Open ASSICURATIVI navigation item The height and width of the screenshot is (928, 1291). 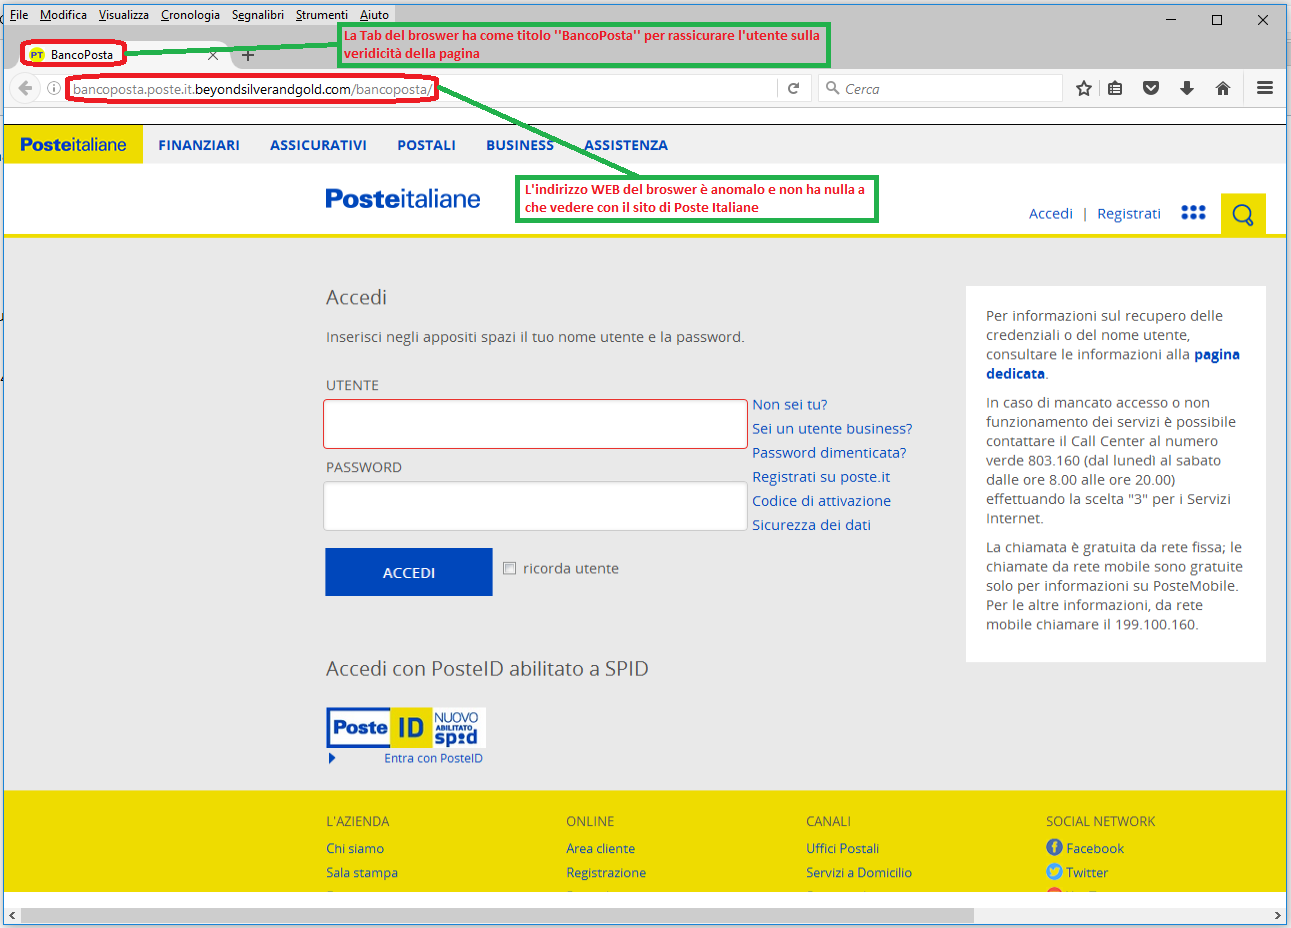coord(318,145)
